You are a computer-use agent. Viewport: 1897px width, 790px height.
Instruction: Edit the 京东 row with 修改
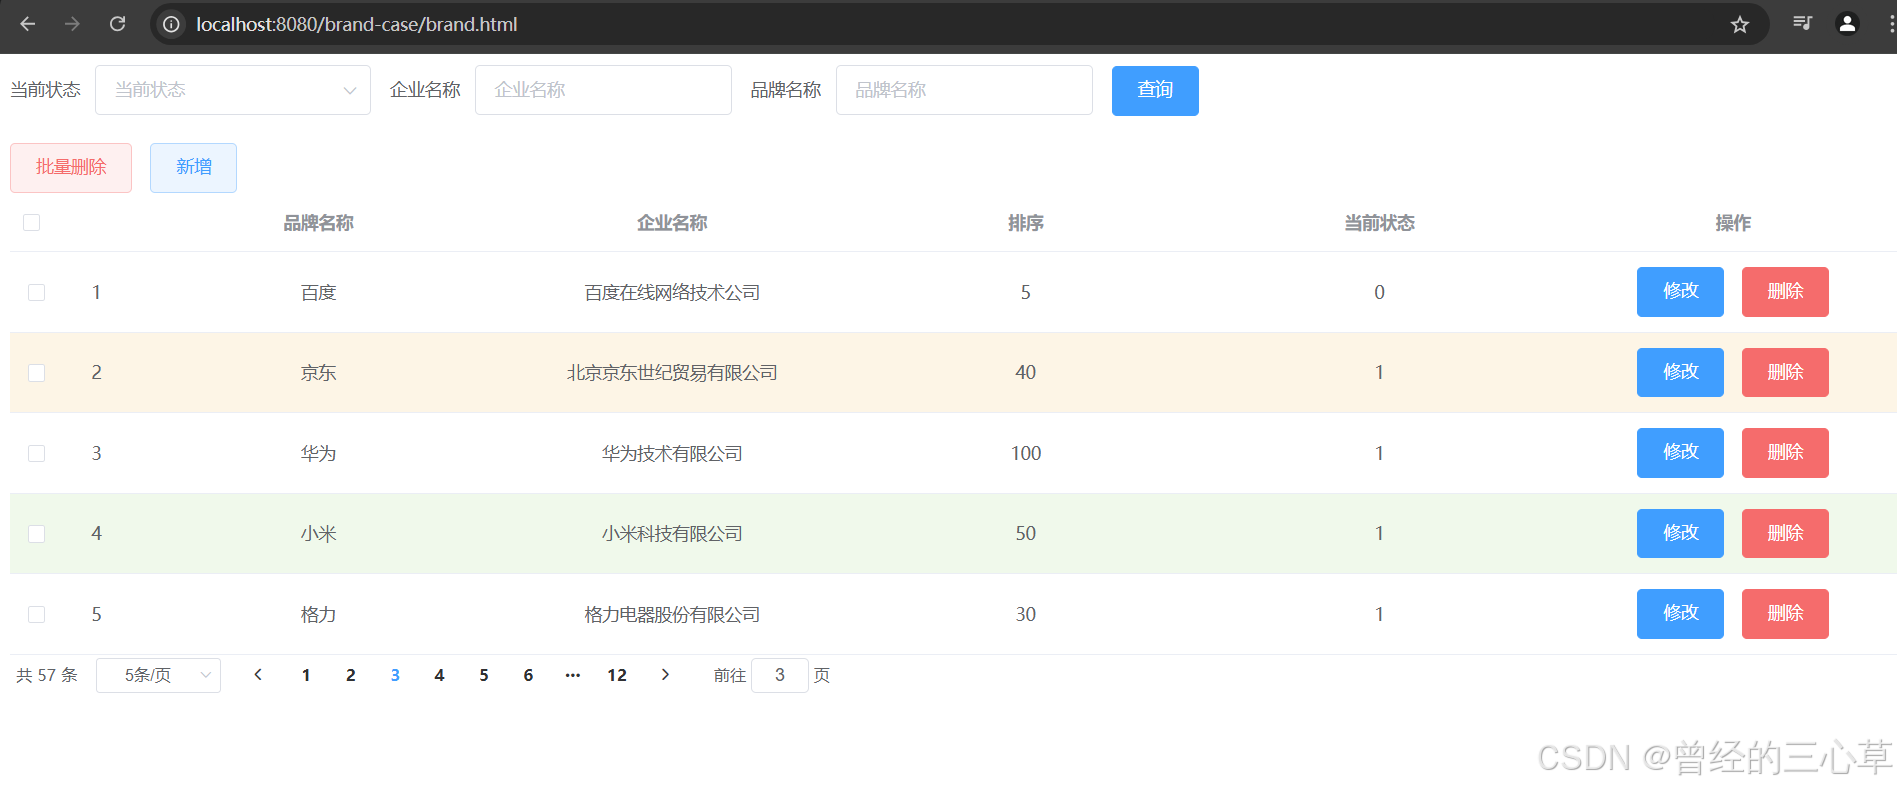point(1680,373)
